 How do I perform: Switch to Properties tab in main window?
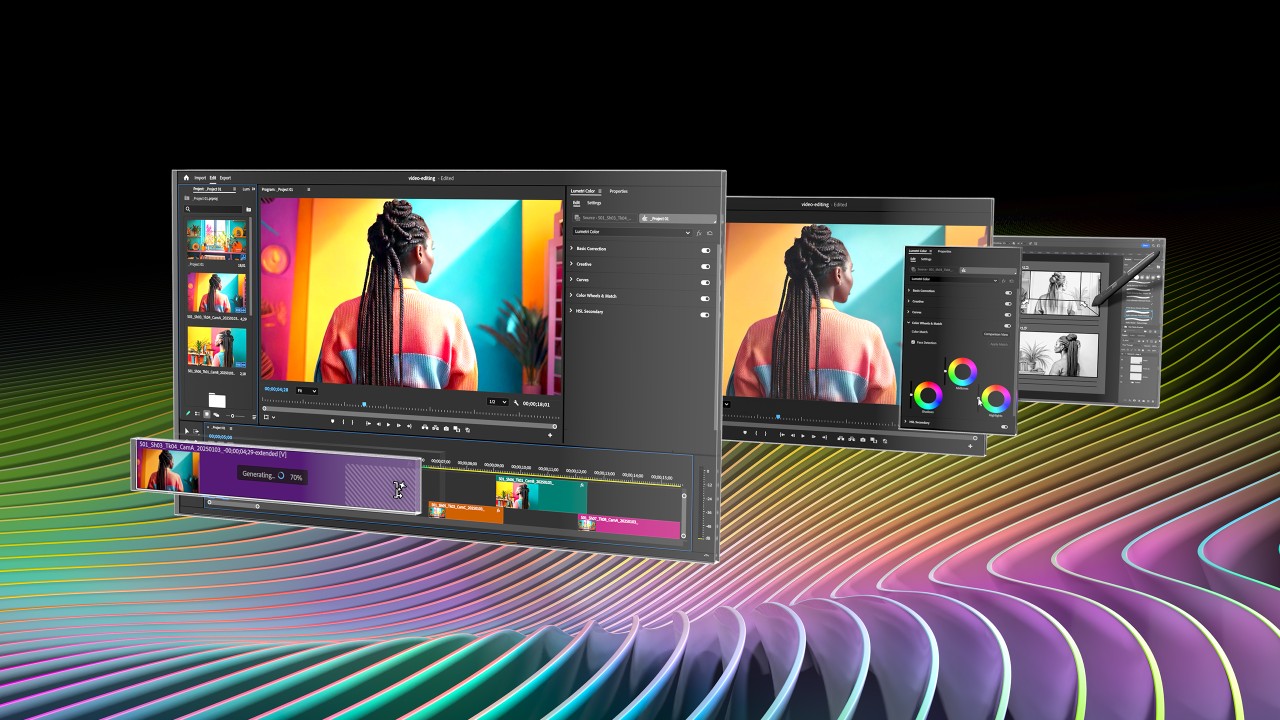tap(619, 191)
